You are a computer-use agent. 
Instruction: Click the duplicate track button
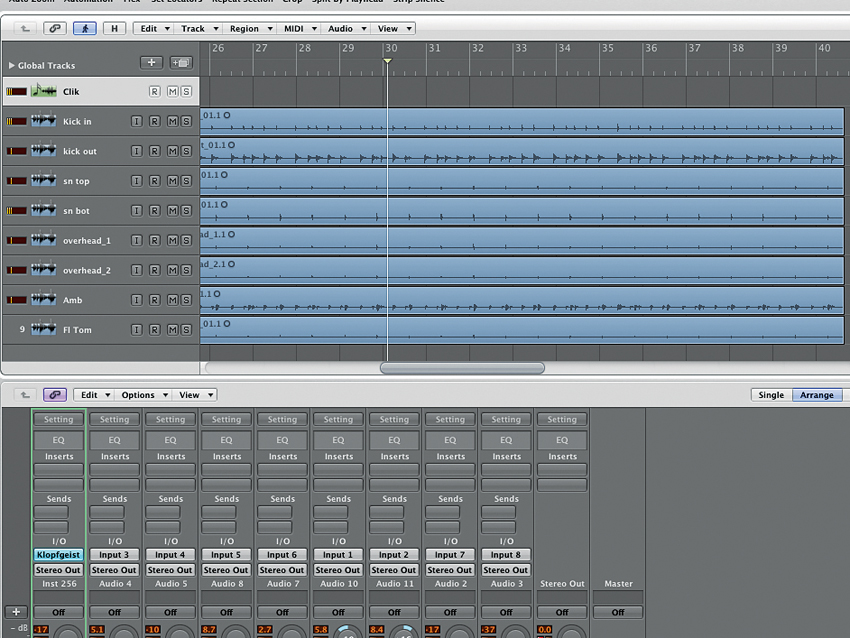coord(181,63)
